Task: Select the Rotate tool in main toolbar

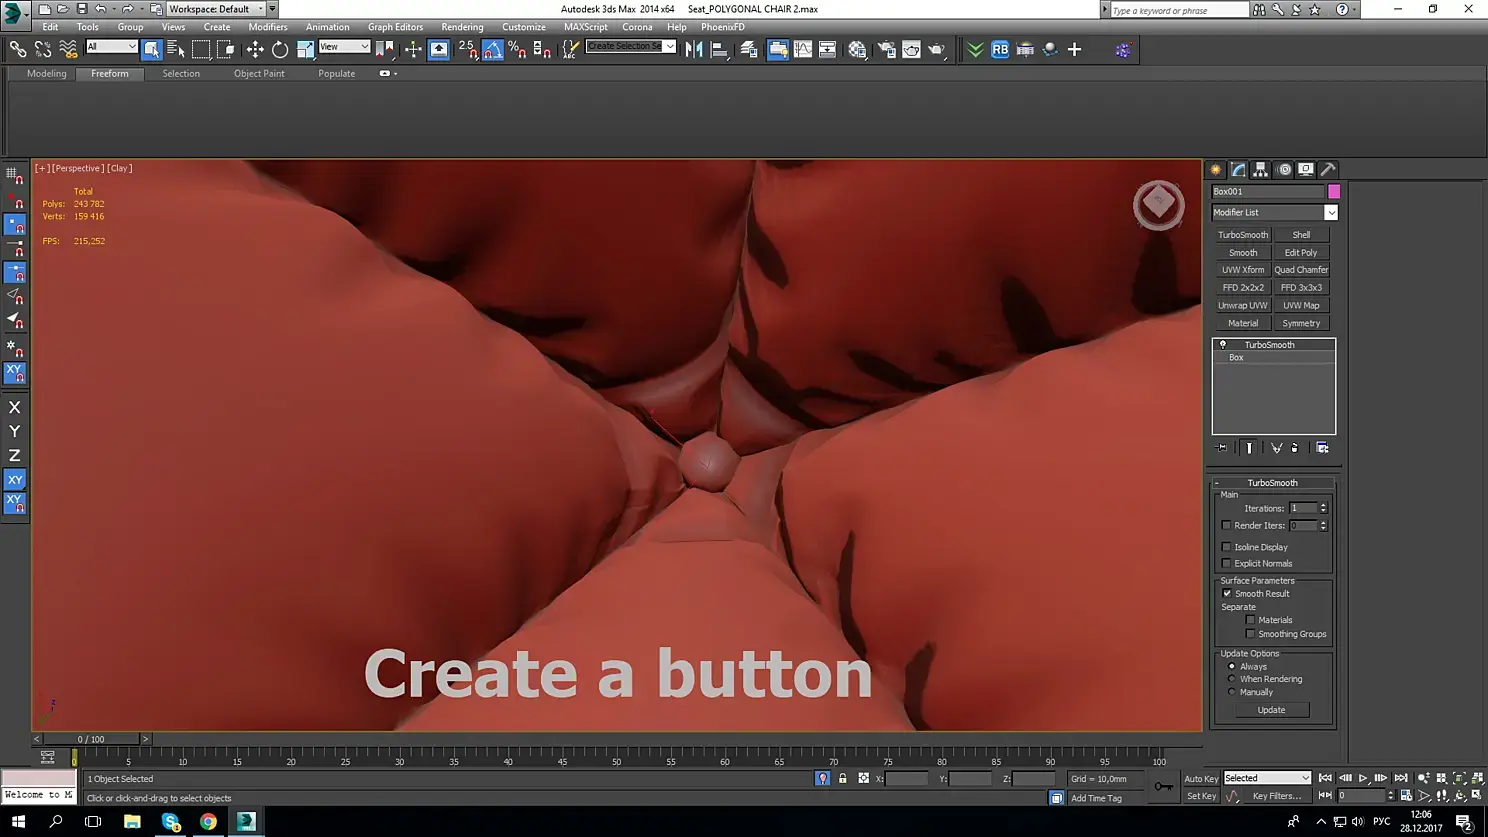Action: tap(280, 49)
